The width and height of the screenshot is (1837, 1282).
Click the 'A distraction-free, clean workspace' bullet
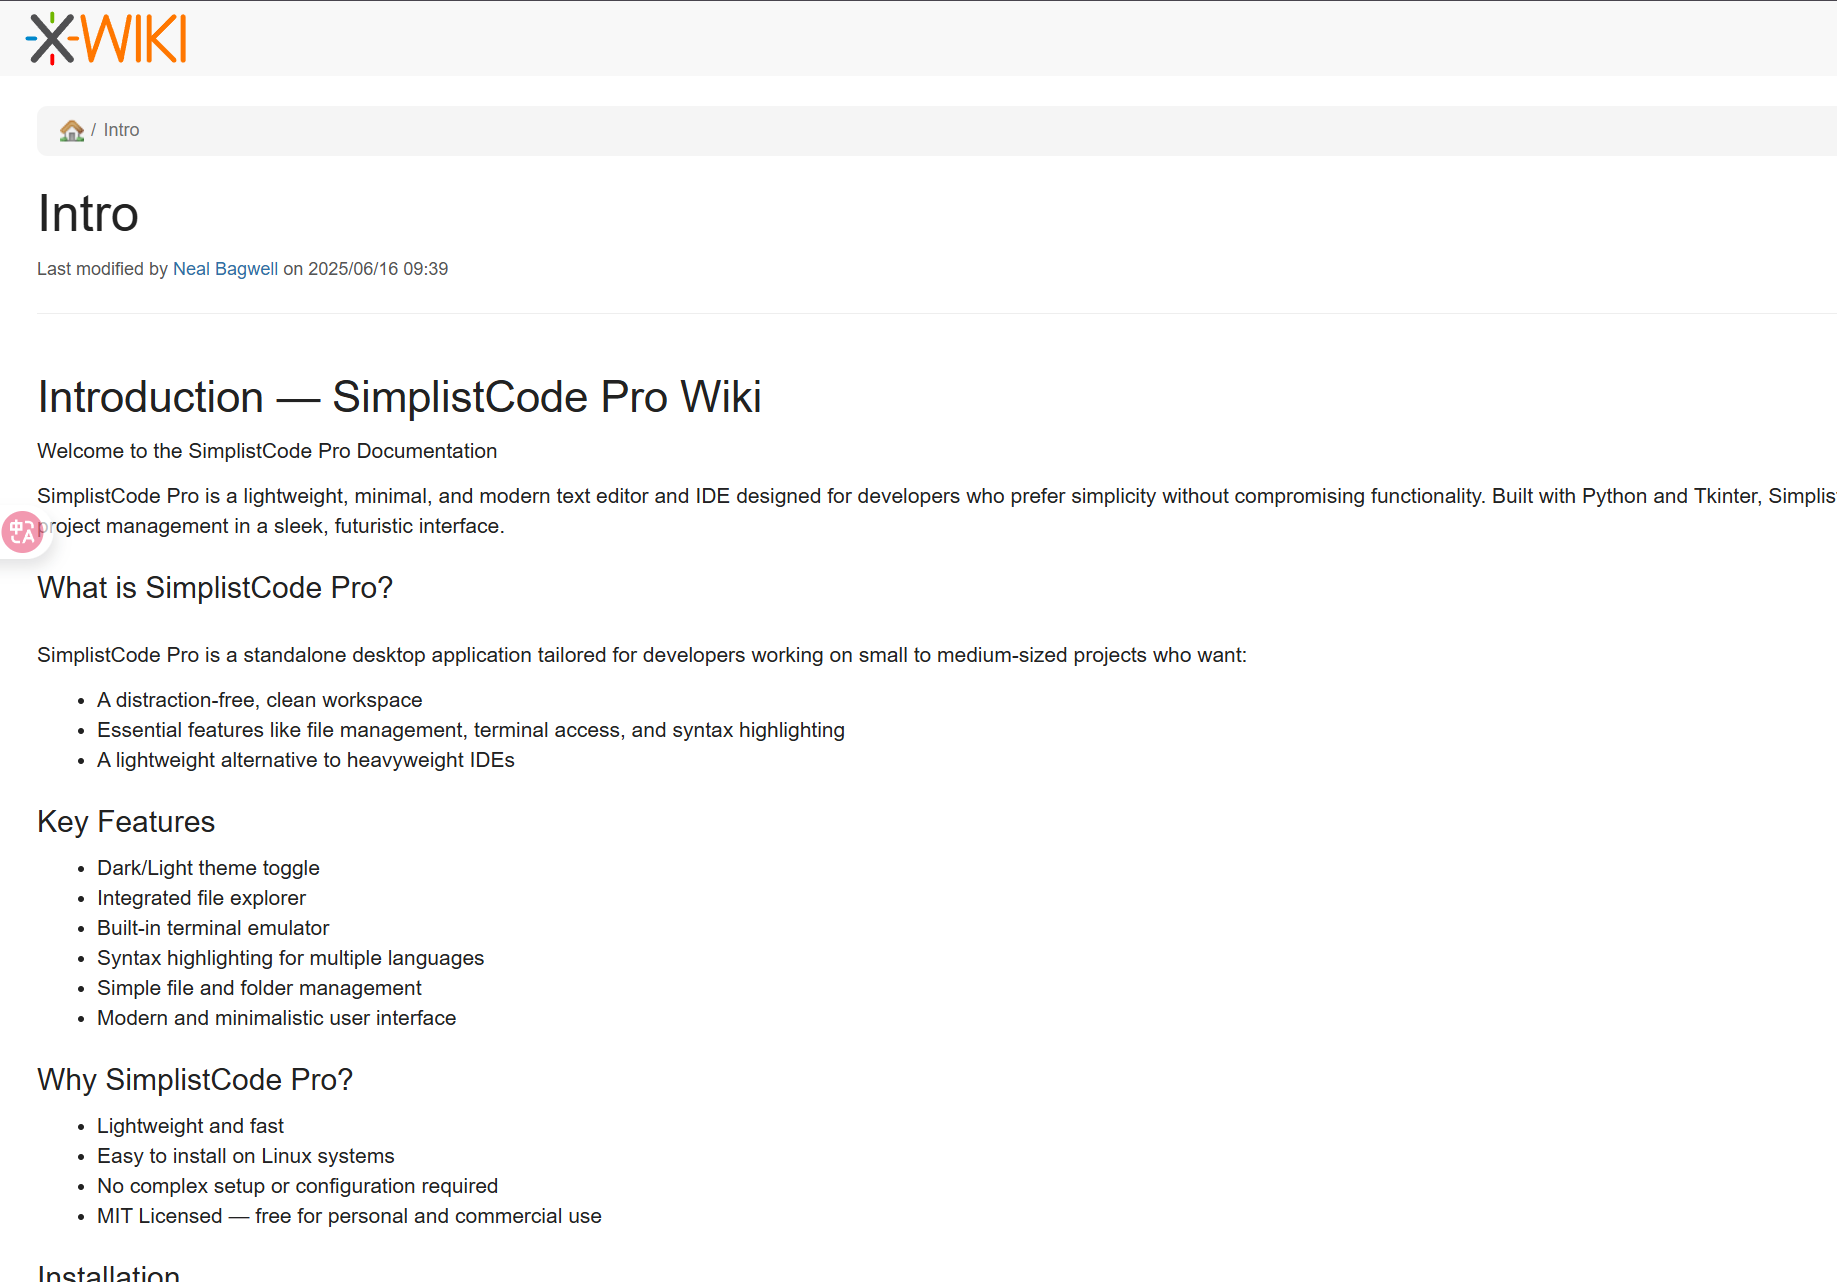pos(259,700)
